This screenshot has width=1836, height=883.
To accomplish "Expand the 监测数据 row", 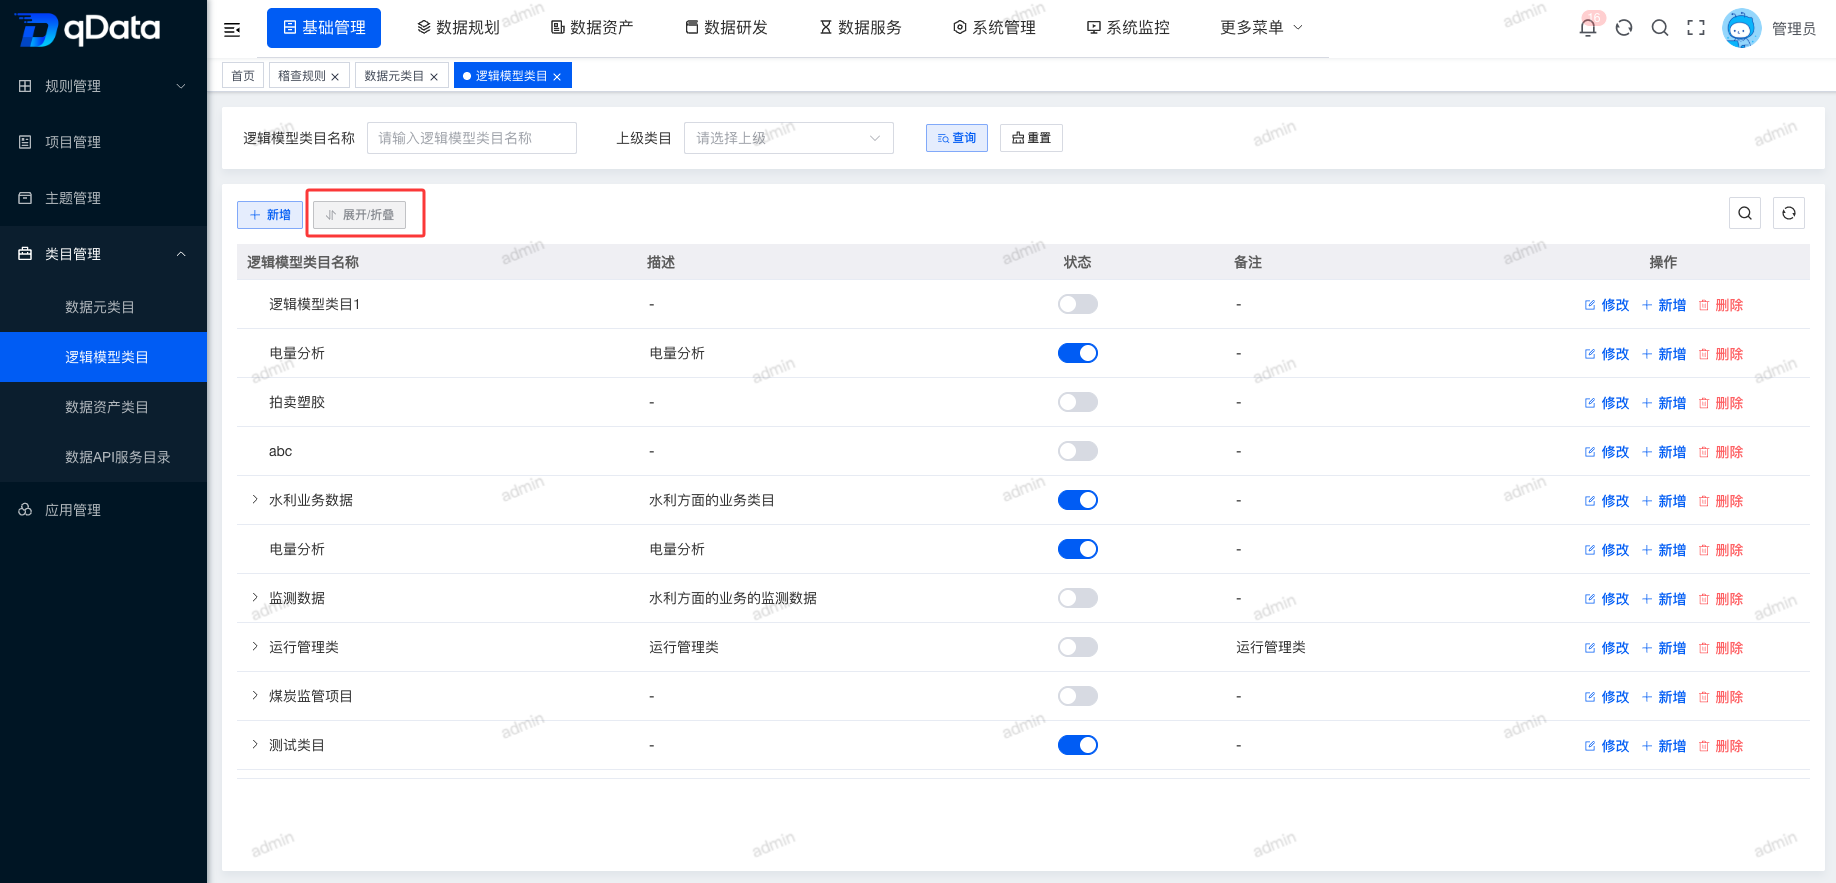I will click(255, 598).
